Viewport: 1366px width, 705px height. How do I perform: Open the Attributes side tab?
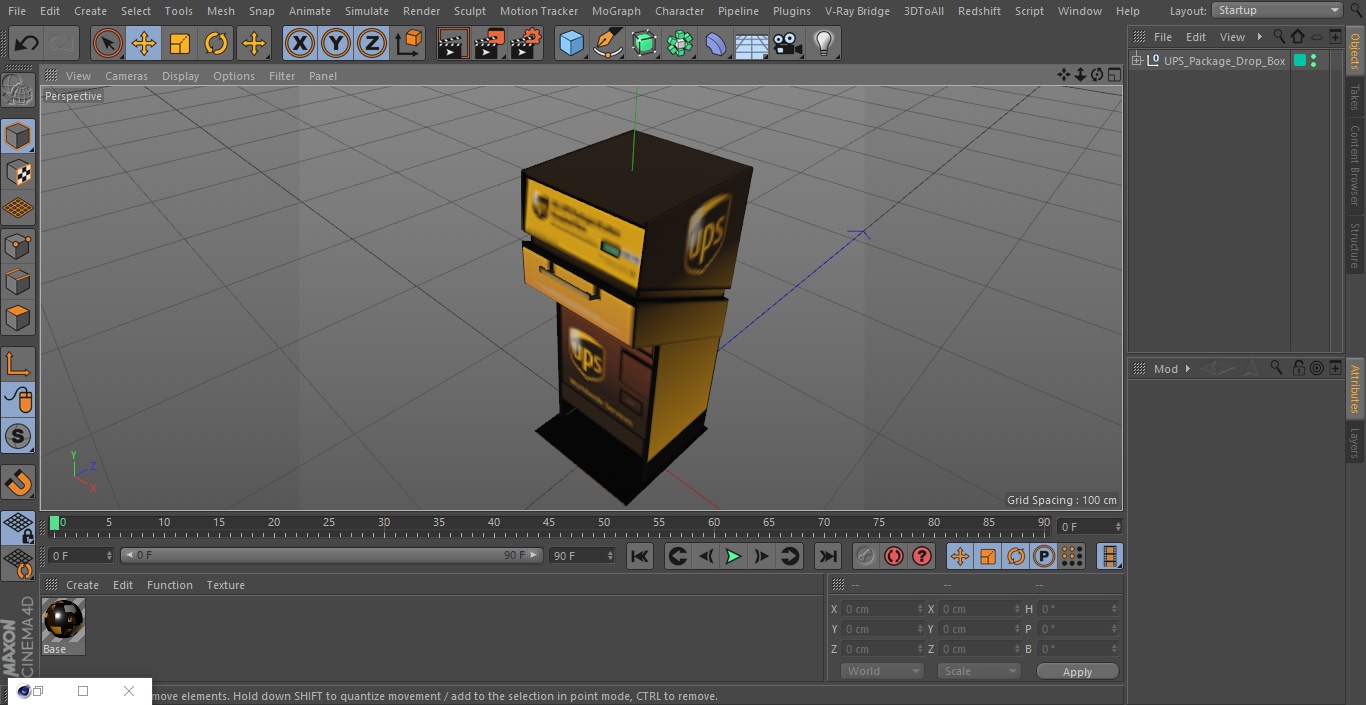tap(1355, 389)
